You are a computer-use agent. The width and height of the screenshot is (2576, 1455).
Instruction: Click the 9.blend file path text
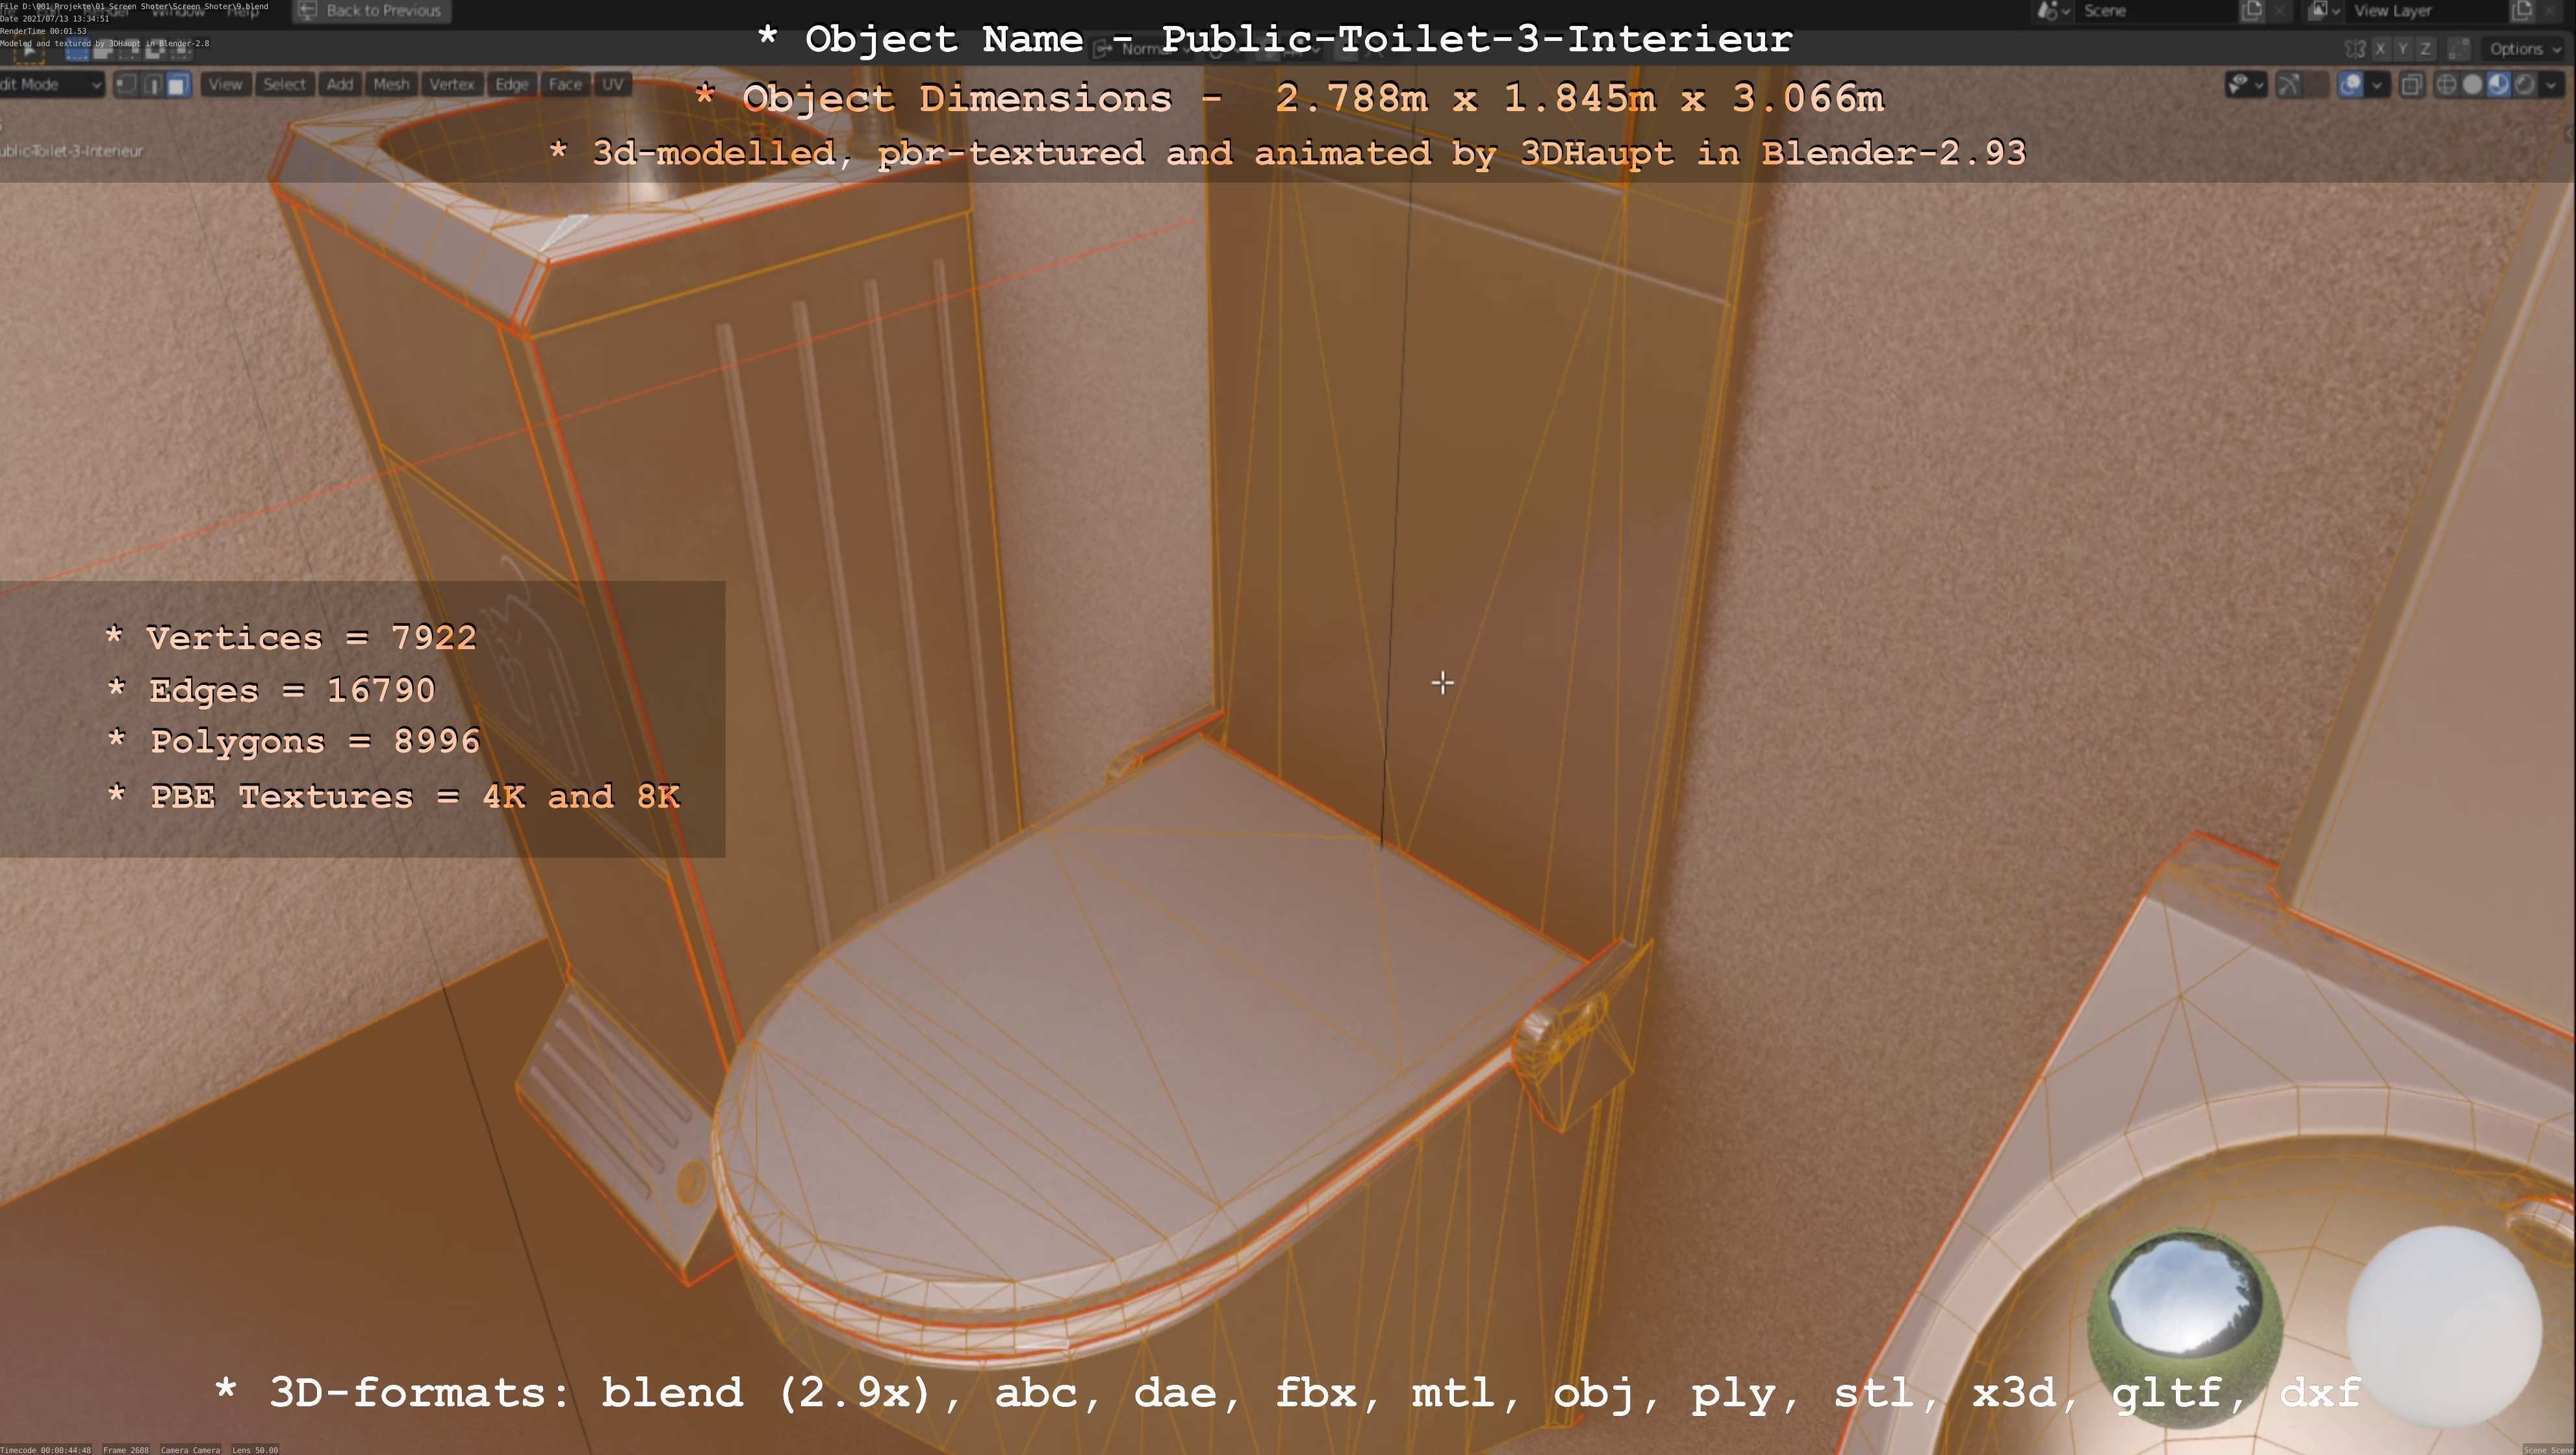[134, 6]
